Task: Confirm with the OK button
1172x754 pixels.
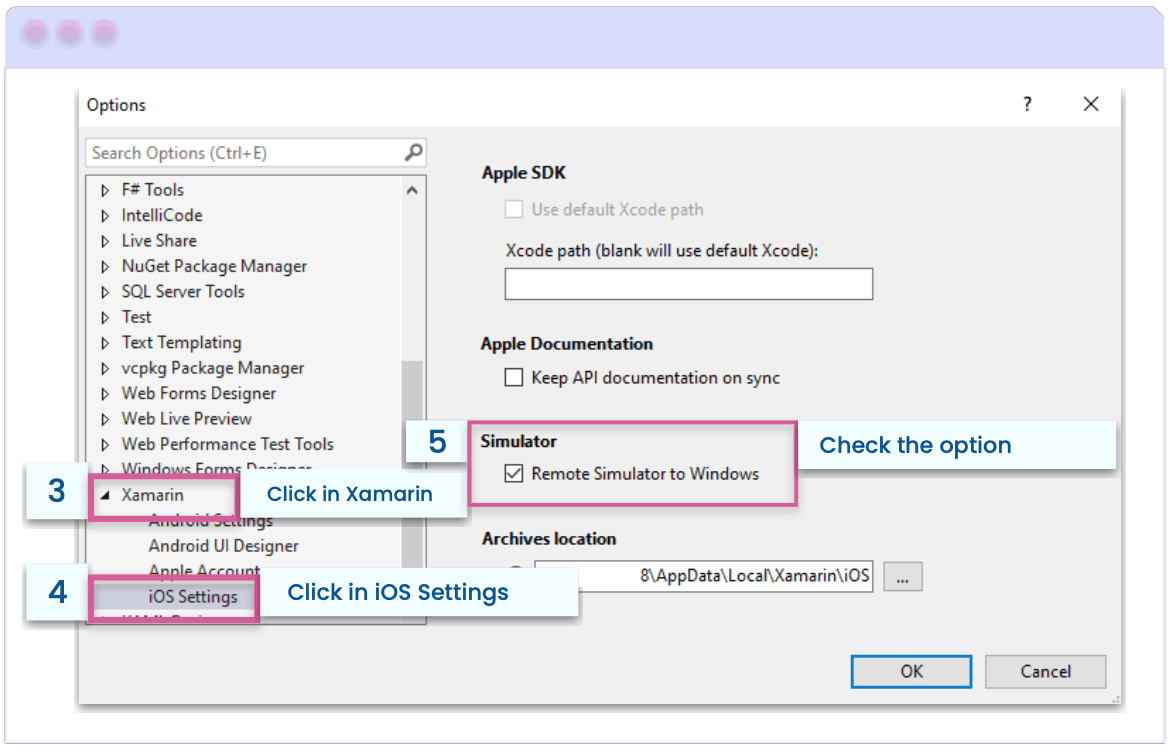Action: [x=911, y=672]
